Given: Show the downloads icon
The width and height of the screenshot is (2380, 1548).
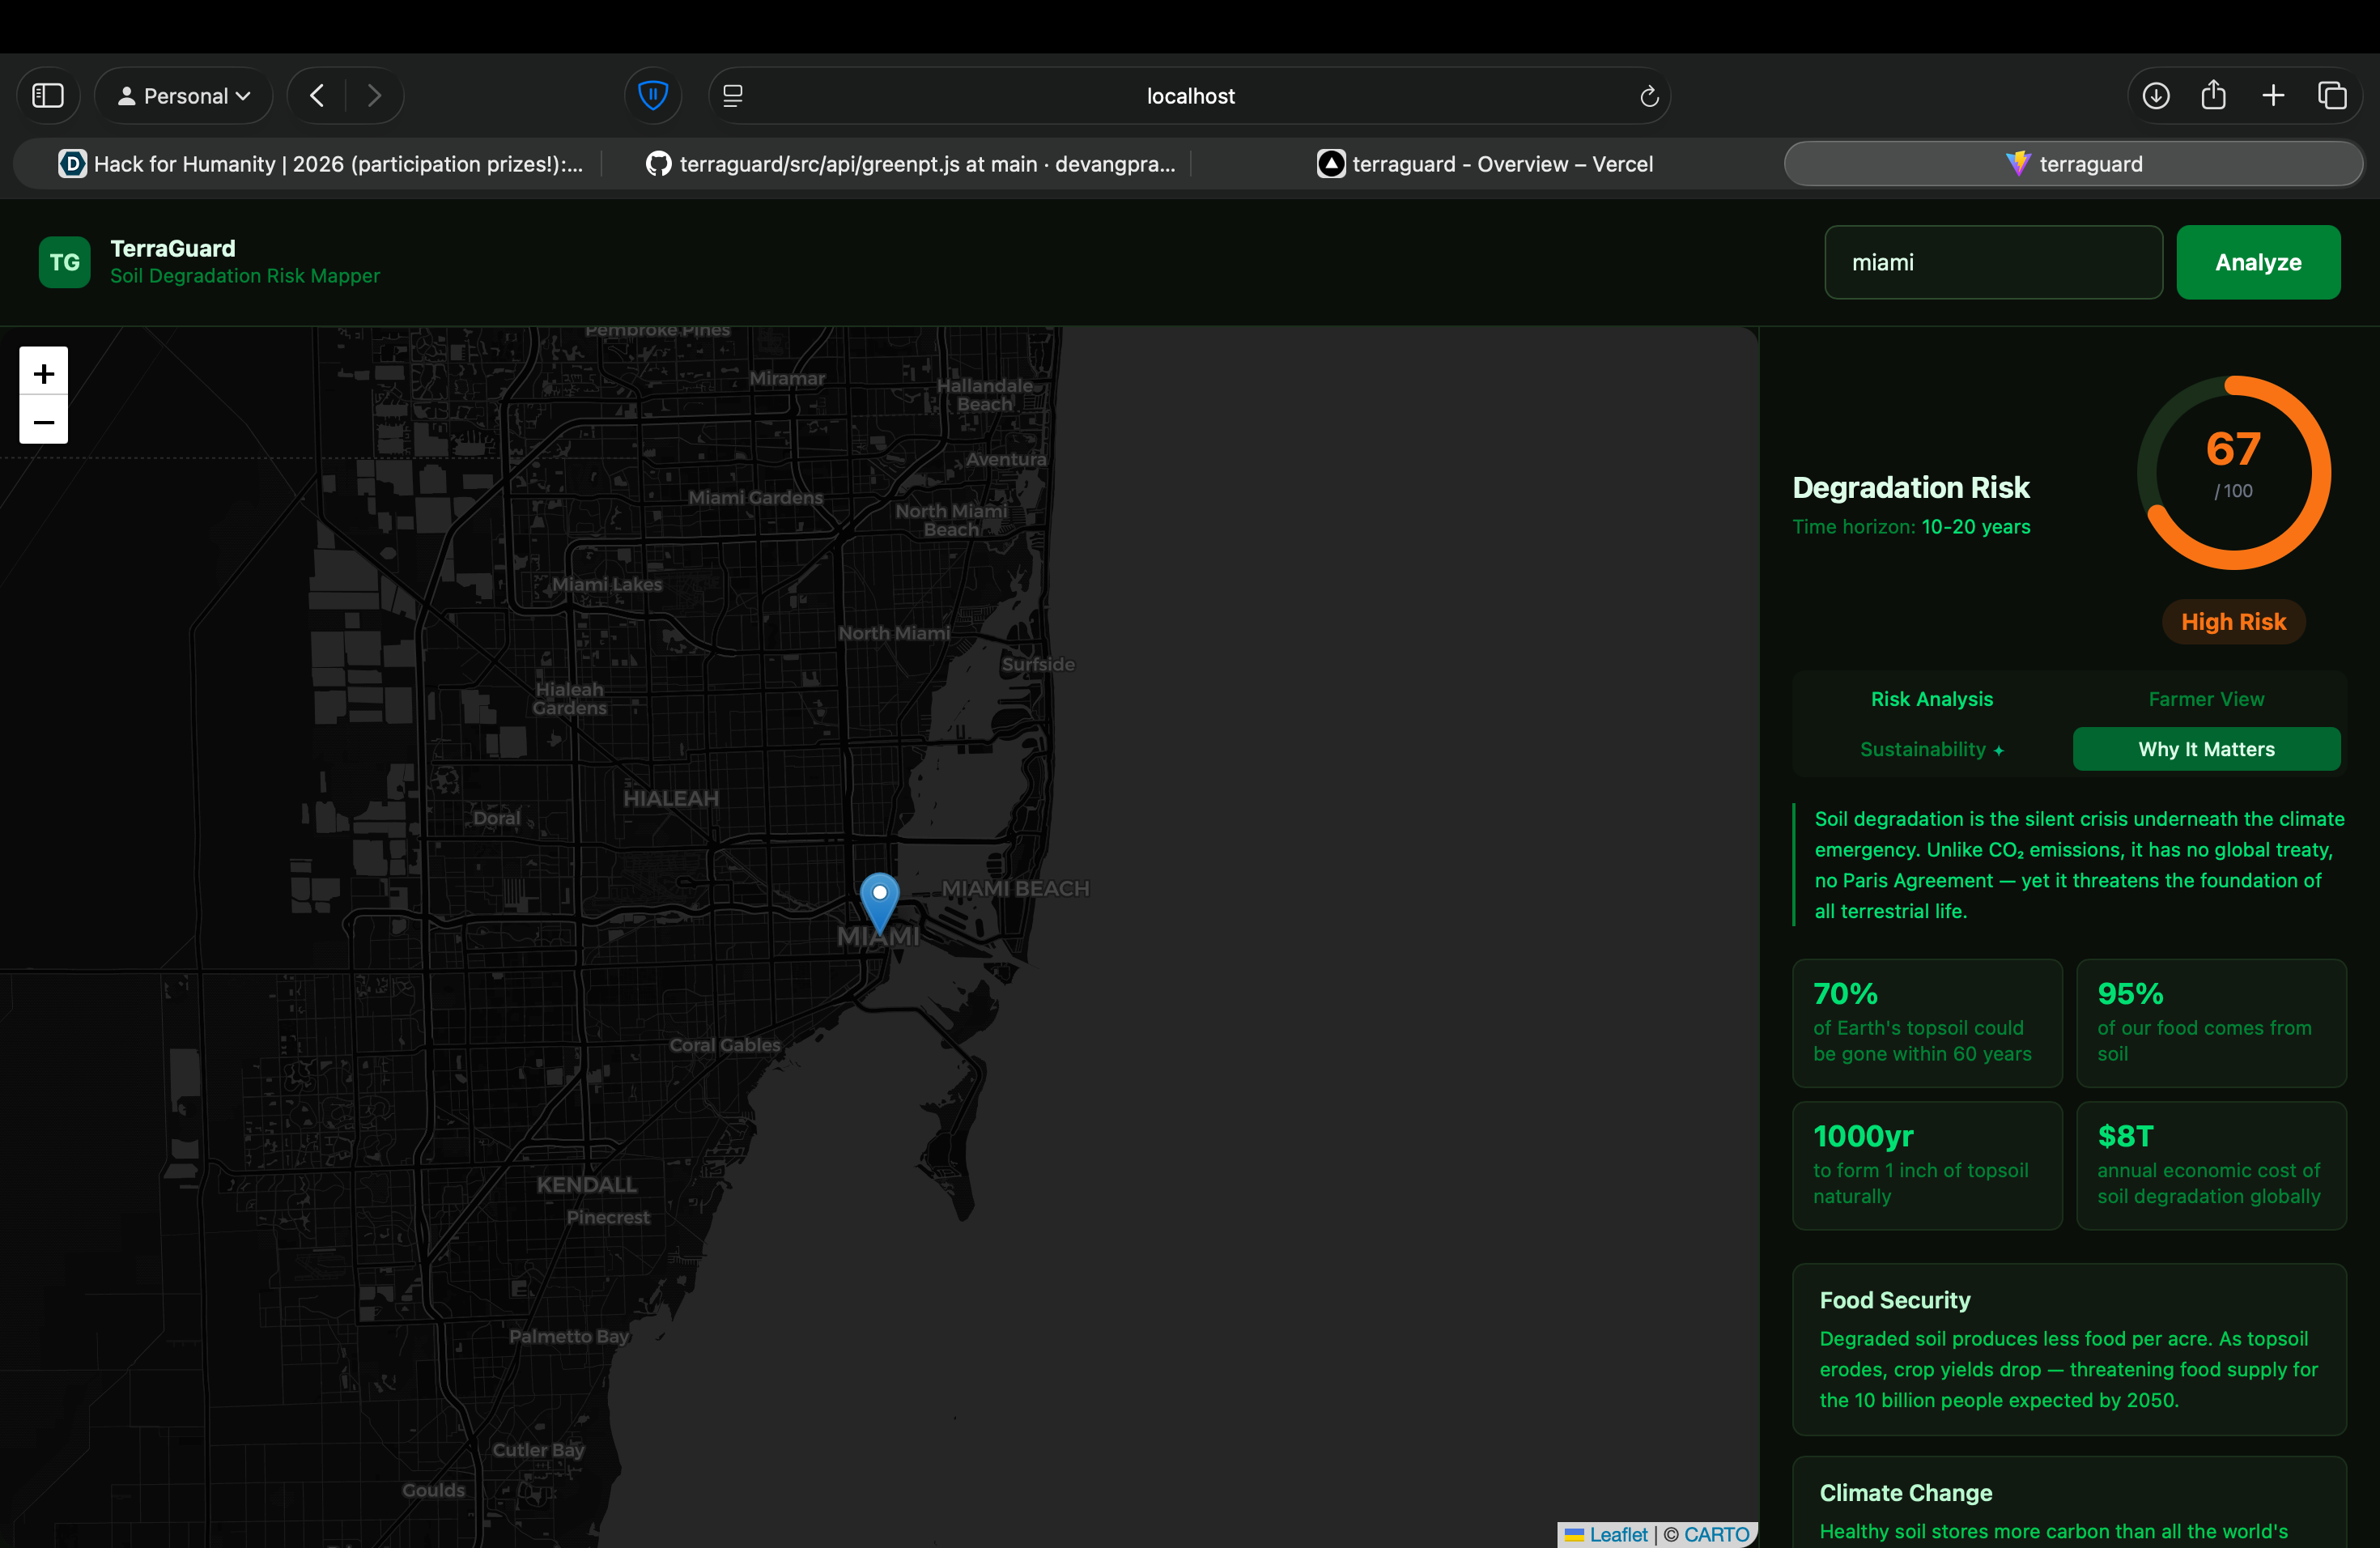Looking at the screenshot, I should [2156, 96].
